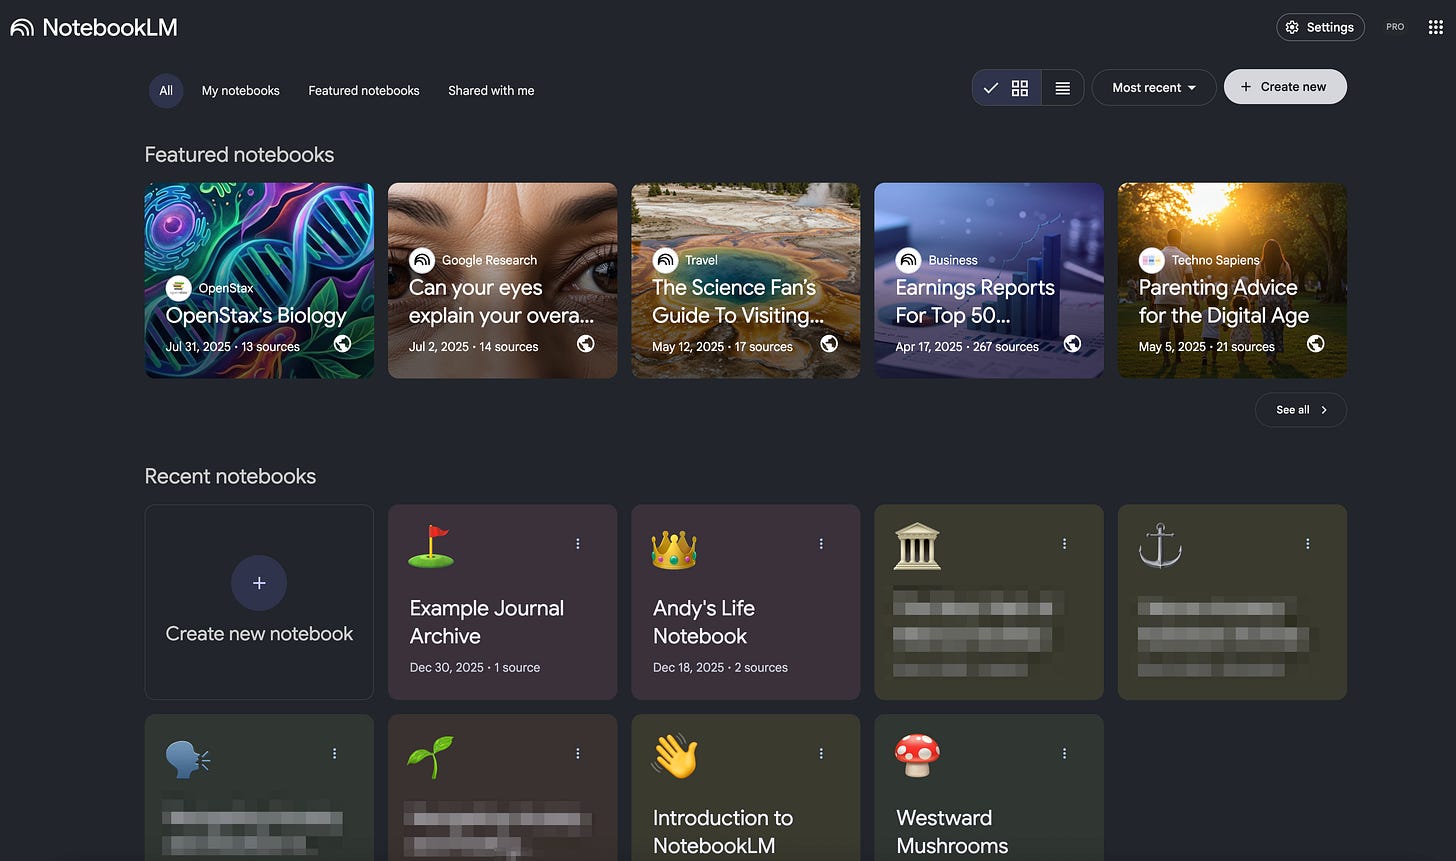Click the speaking head emoji icon
Image resolution: width=1456 pixels, height=861 pixels.
point(188,759)
